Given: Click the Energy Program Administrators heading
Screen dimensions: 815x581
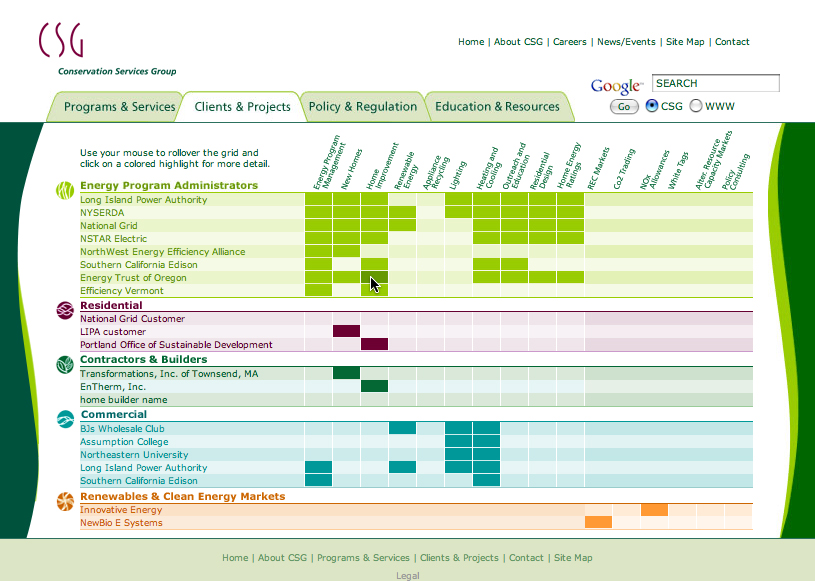Looking at the screenshot, I should (169, 186).
